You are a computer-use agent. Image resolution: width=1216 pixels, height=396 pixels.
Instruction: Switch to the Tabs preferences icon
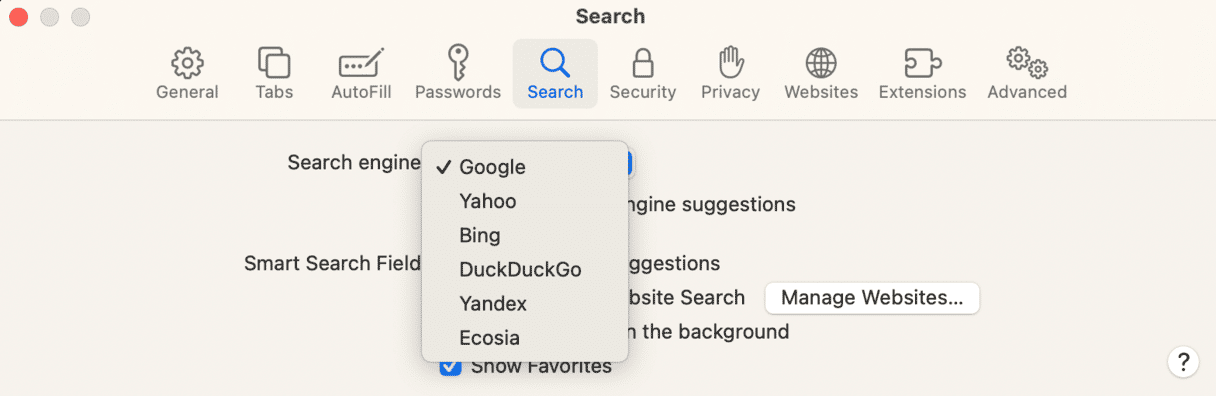(274, 63)
